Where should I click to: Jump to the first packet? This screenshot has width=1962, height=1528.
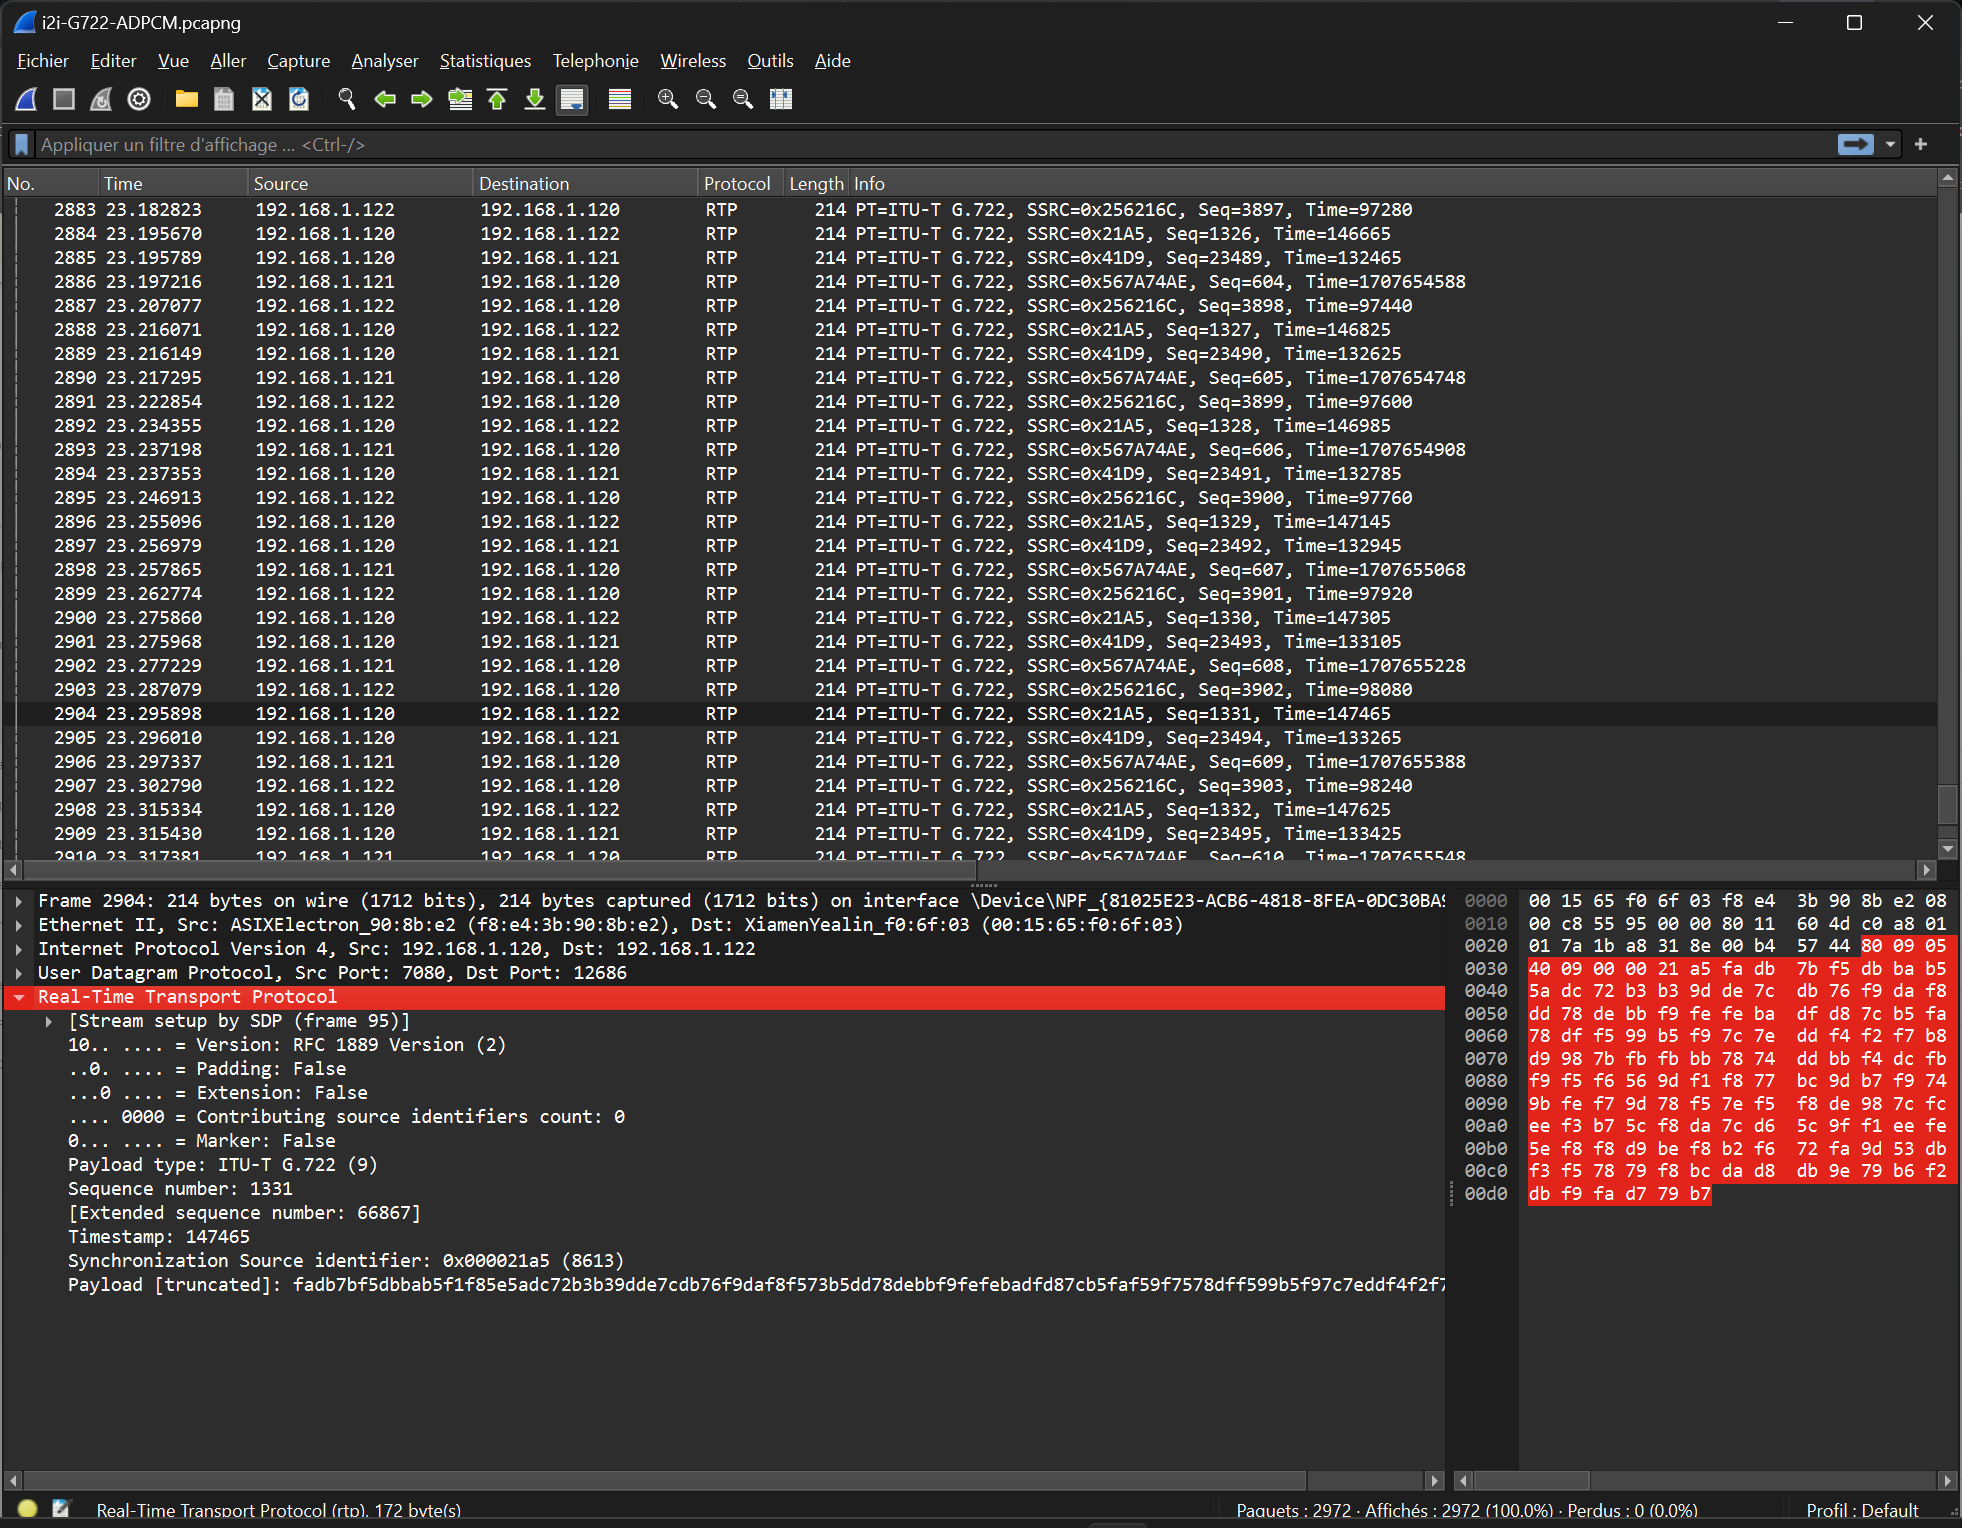pyautogui.click(x=497, y=99)
